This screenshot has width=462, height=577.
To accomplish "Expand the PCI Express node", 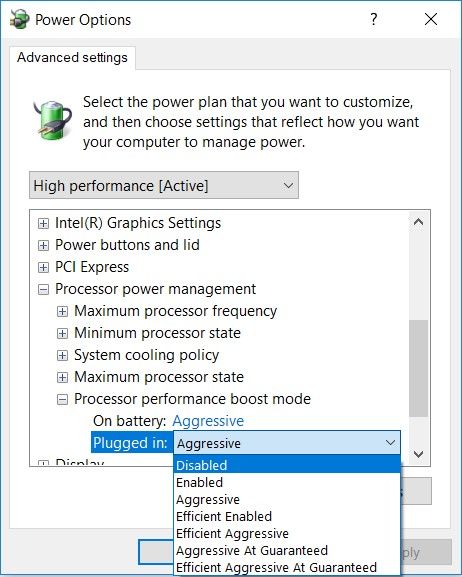I will tap(43, 268).
